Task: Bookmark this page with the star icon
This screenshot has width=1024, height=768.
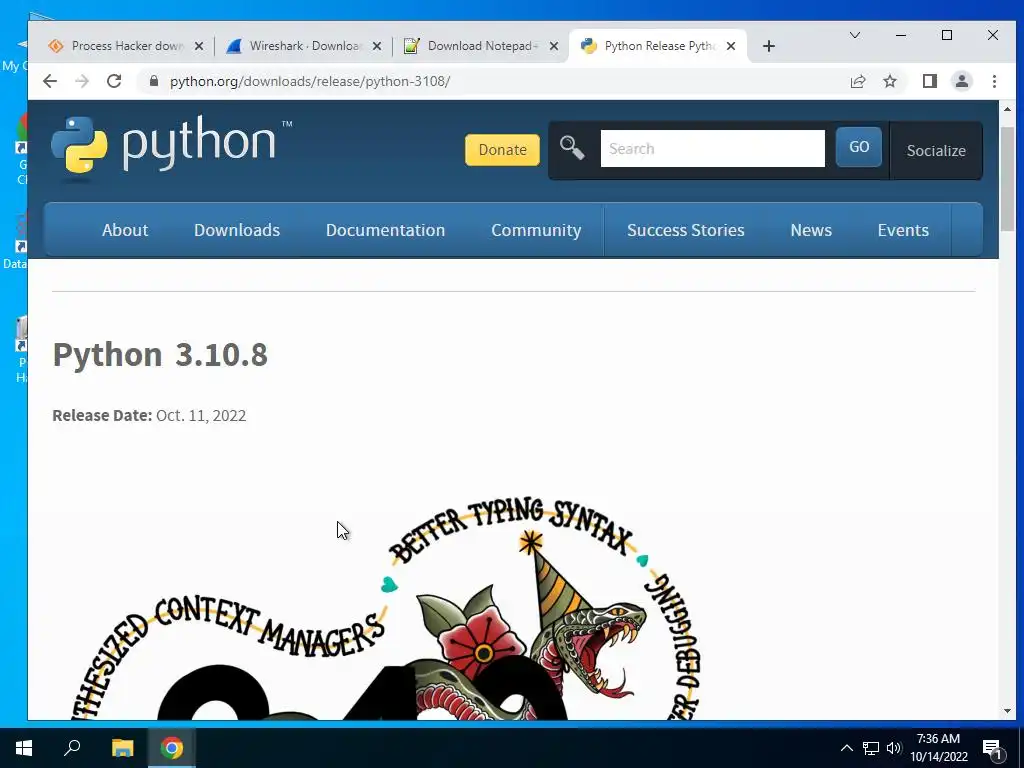Action: coord(889,81)
